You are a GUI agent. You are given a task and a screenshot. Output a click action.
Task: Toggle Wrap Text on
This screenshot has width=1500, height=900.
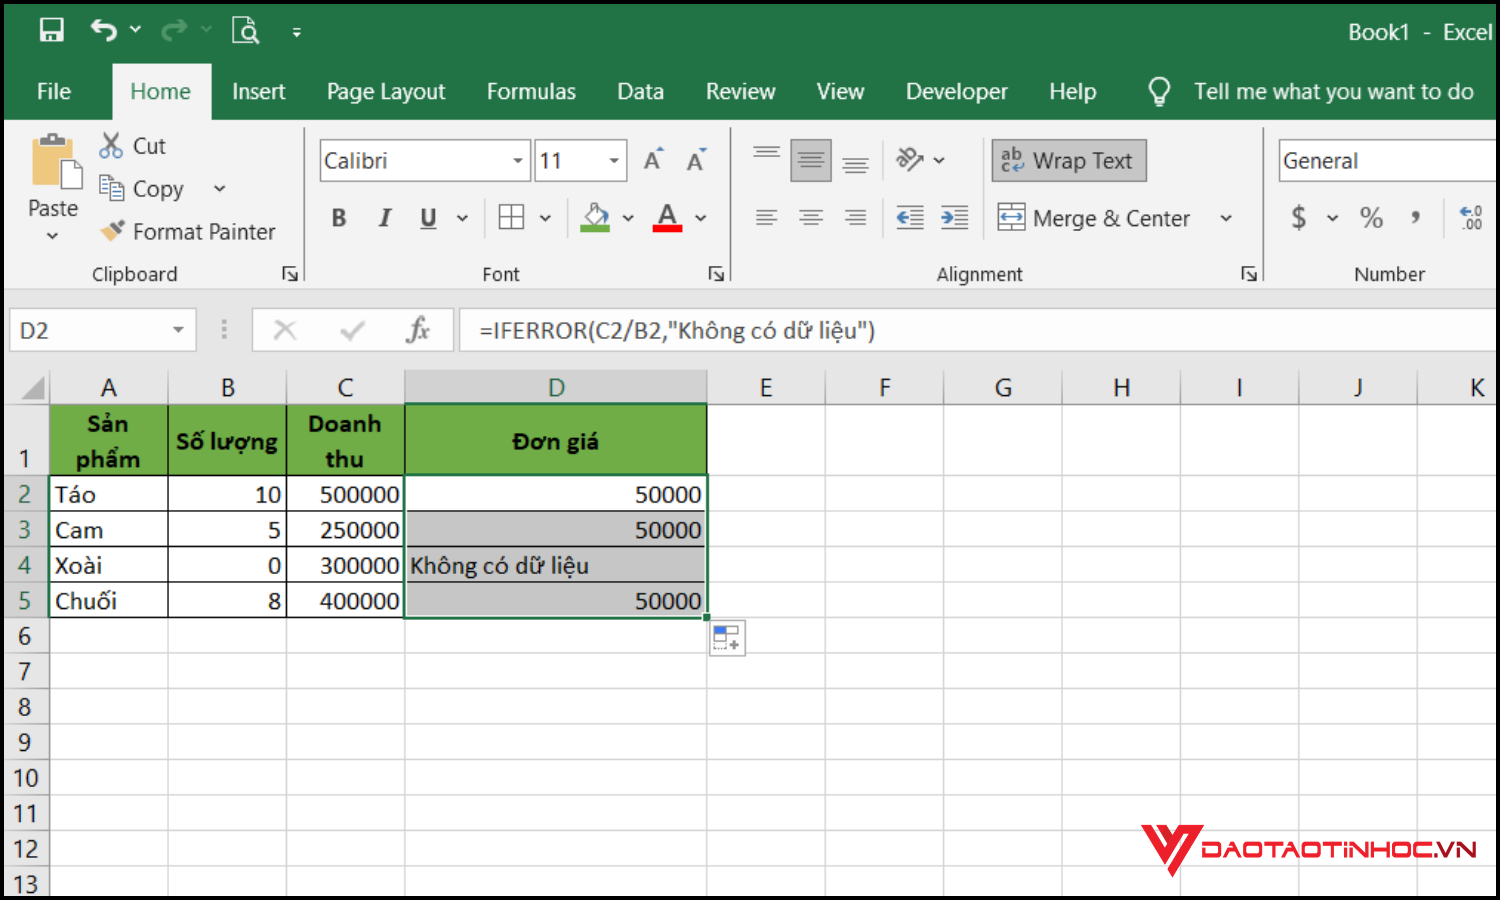click(1068, 160)
